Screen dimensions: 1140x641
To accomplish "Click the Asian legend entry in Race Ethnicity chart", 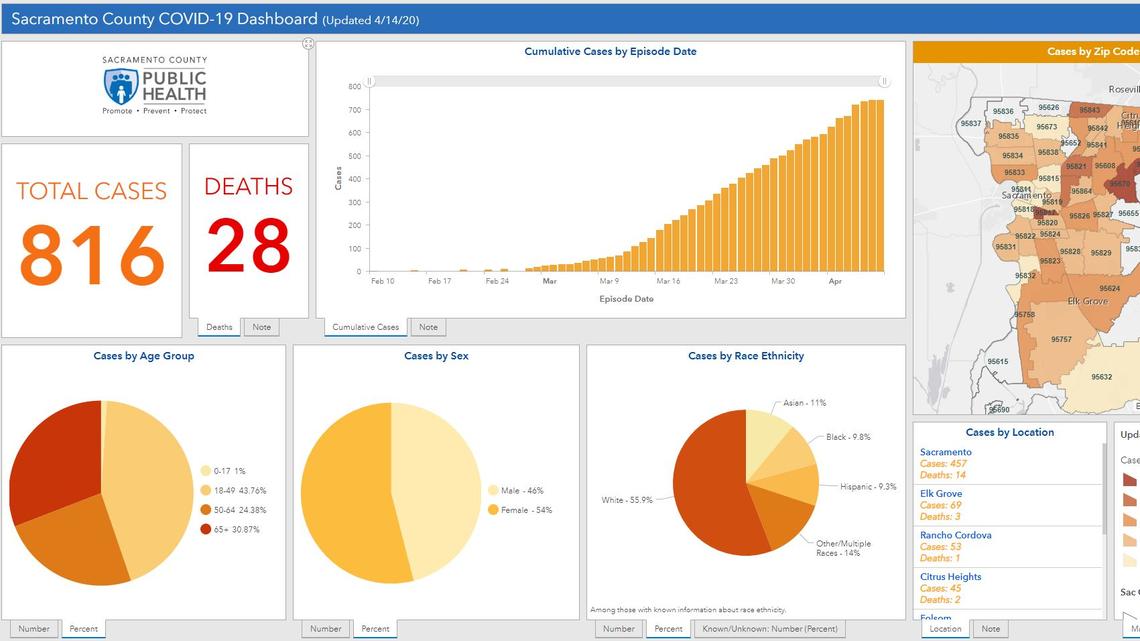I will coord(803,403).
